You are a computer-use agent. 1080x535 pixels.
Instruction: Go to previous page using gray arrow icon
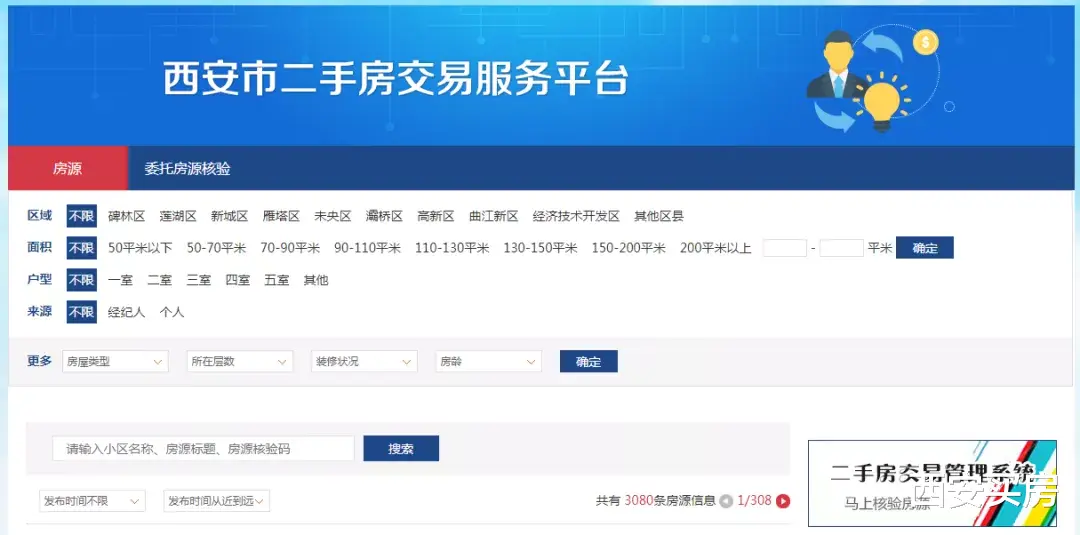(726, 501)
